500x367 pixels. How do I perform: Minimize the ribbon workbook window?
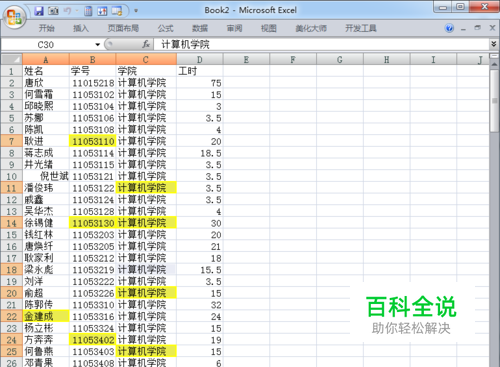point(463,29)
